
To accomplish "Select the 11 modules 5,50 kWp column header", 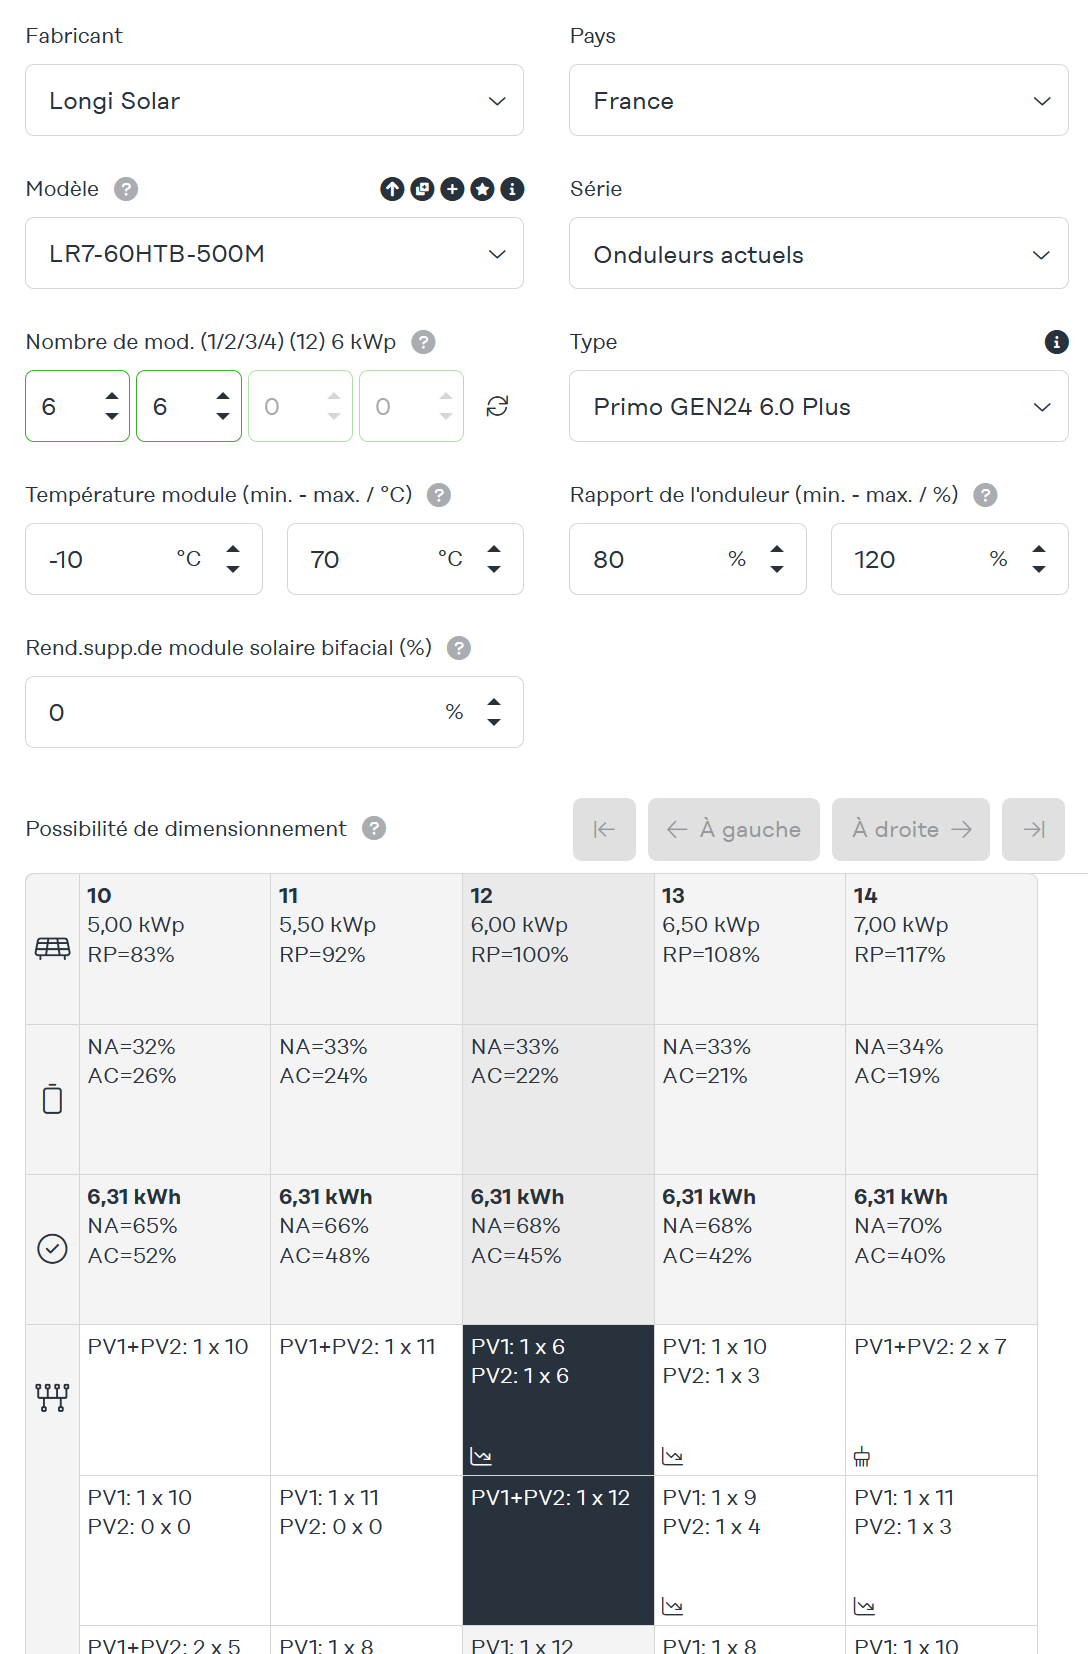I will (367, 949).
